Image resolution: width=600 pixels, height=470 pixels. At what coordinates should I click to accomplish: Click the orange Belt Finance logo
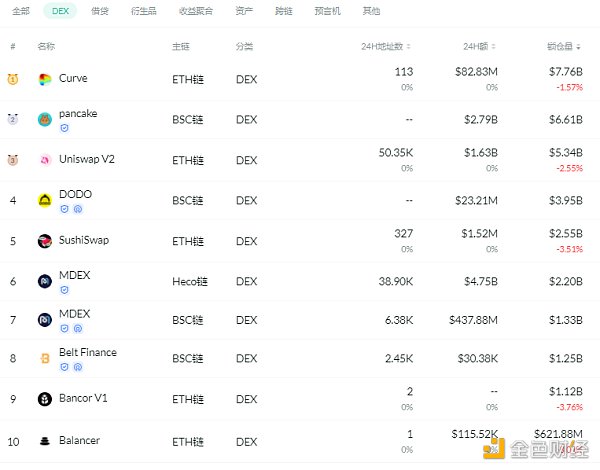[x=45, y=358]
